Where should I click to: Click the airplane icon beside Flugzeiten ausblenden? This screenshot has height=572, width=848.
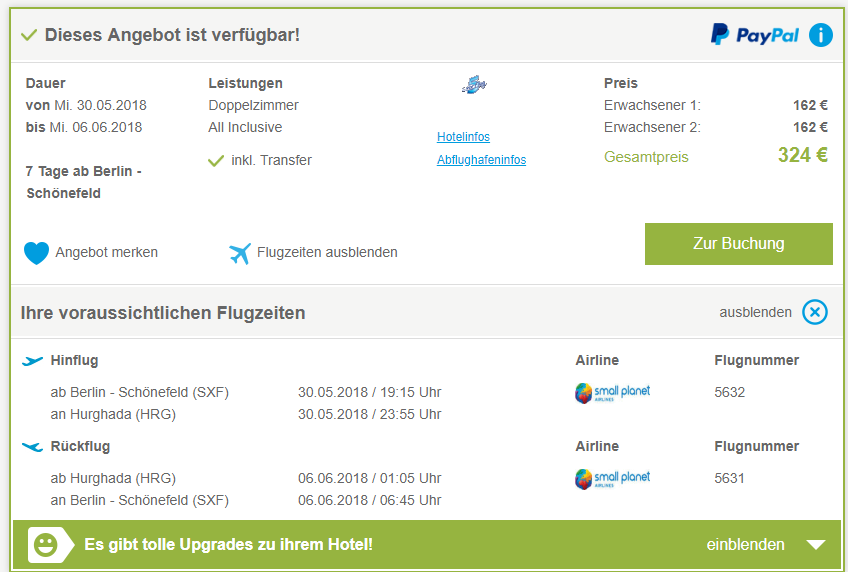(240, 253)
